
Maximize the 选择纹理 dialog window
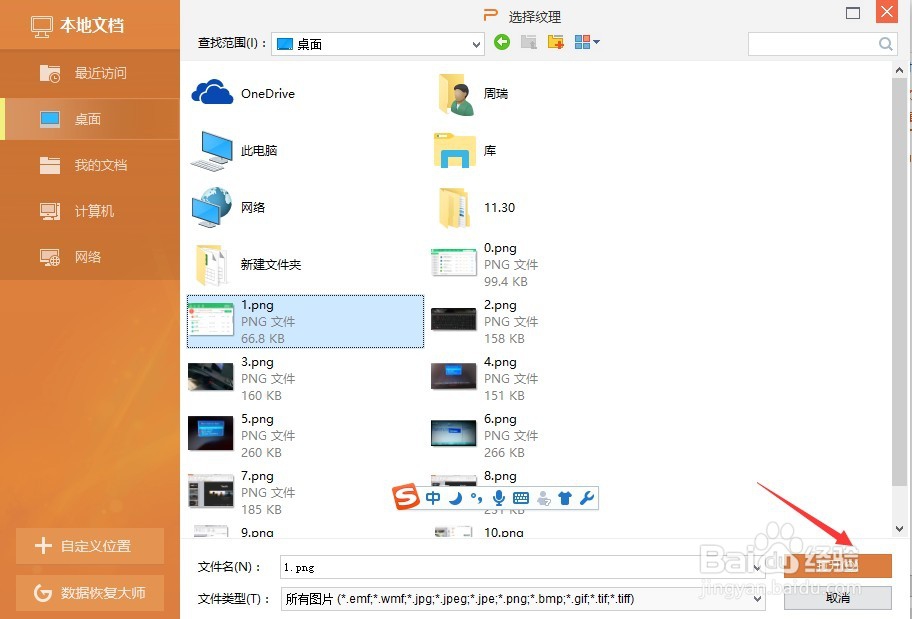[x=853, y=13]
